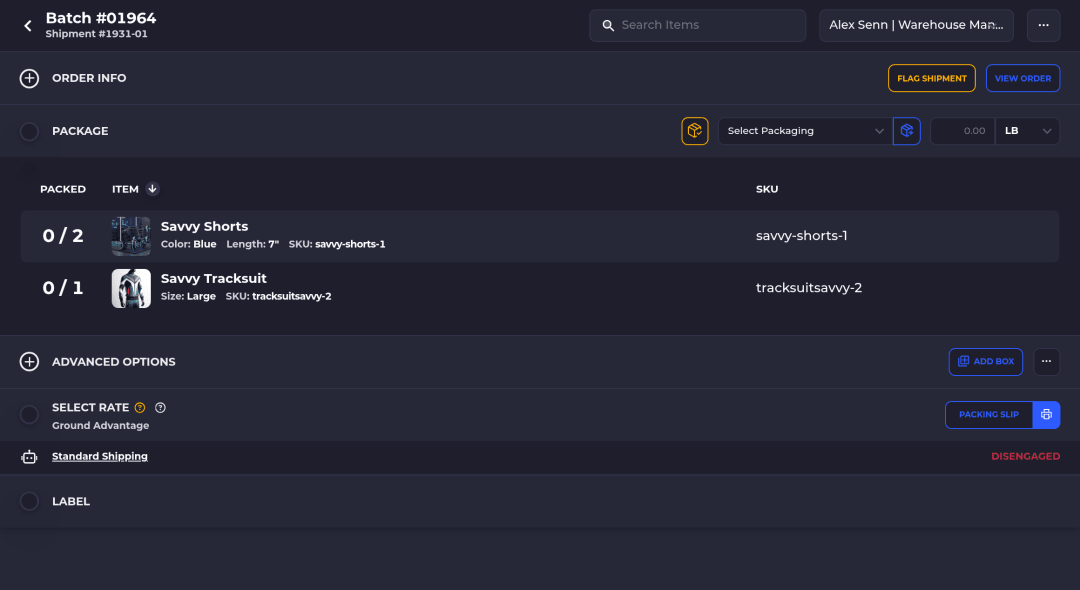Image resolution: width=1080 pixels, height=590 pixels.
Task: Open the Standard Shipping link
Action: [100, 456]
